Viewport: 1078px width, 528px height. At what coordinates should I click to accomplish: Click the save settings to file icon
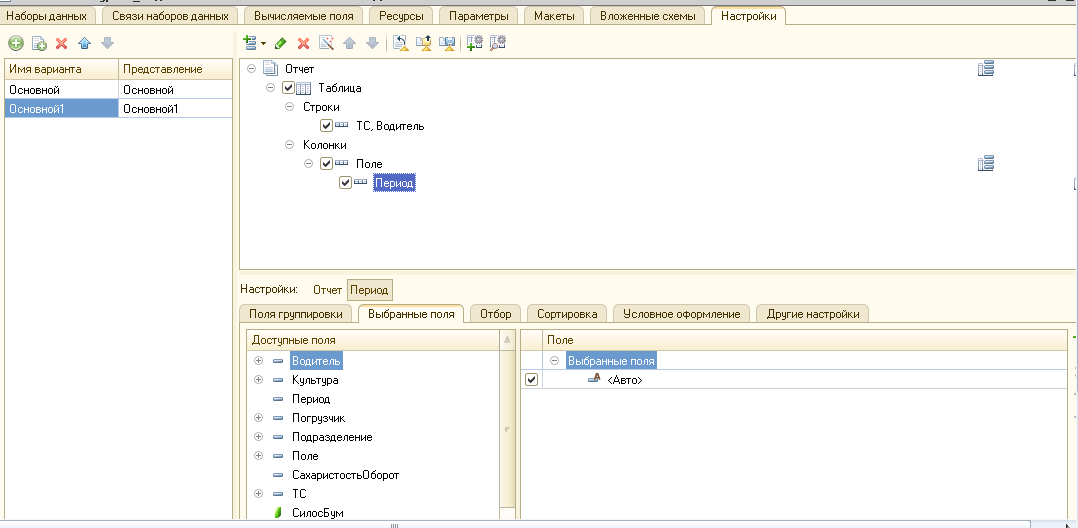pos(447,43)
